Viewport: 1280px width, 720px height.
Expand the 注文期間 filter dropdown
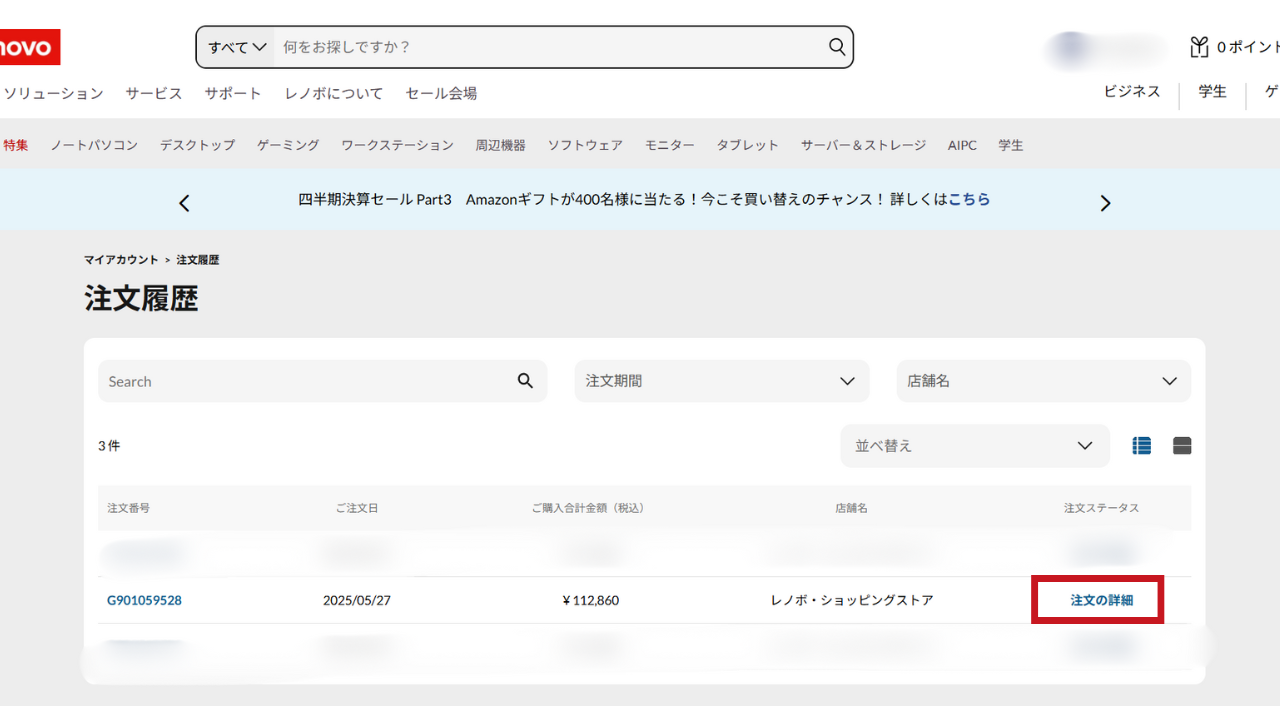[x=721, y=381]
